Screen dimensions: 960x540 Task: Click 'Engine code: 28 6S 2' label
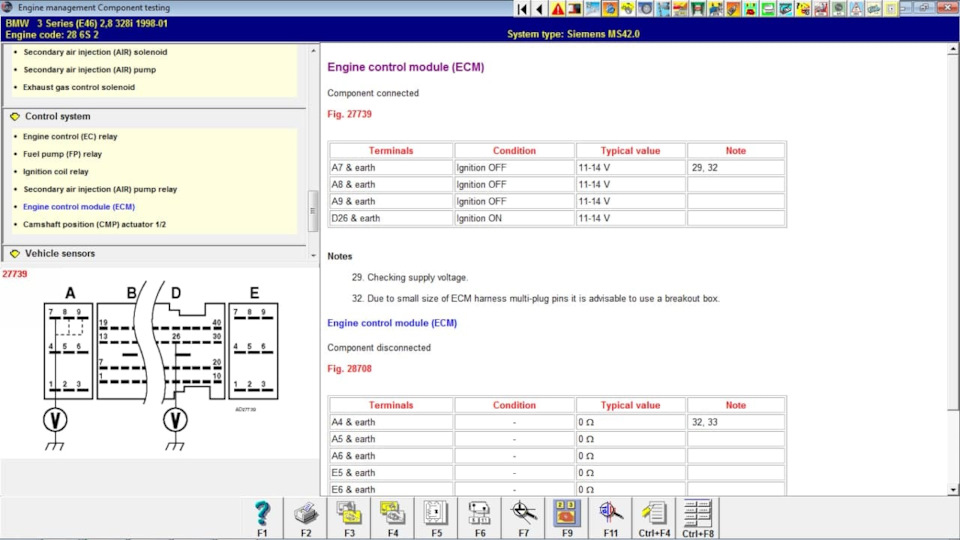point(52,35)
